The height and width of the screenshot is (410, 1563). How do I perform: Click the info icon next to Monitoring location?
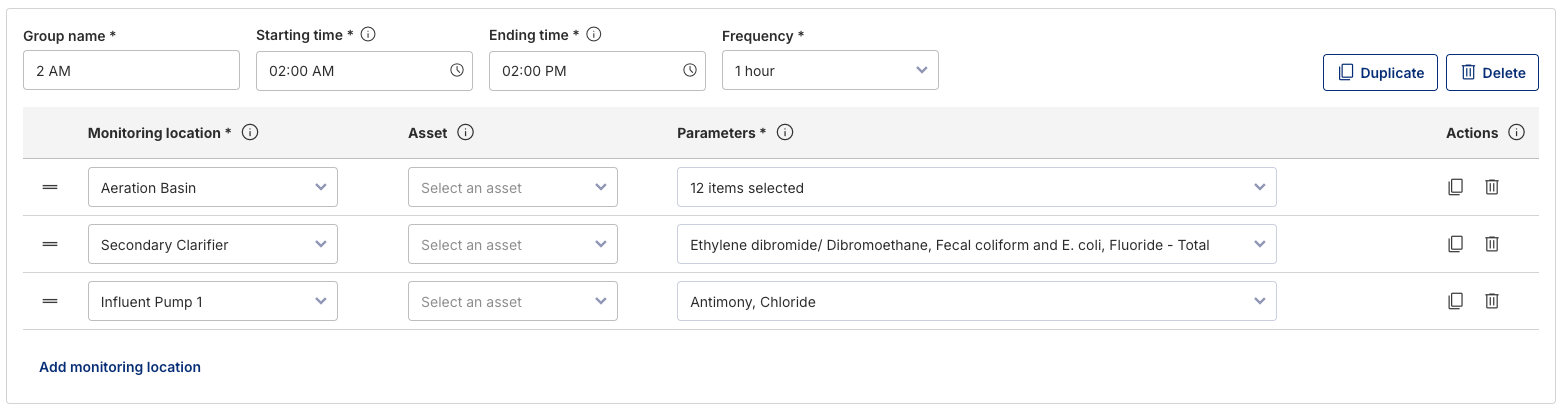click(251, 133)
